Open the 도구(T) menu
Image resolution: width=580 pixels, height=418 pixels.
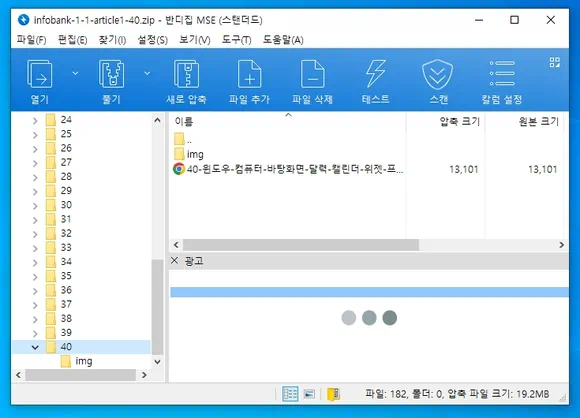pos(236,40)
